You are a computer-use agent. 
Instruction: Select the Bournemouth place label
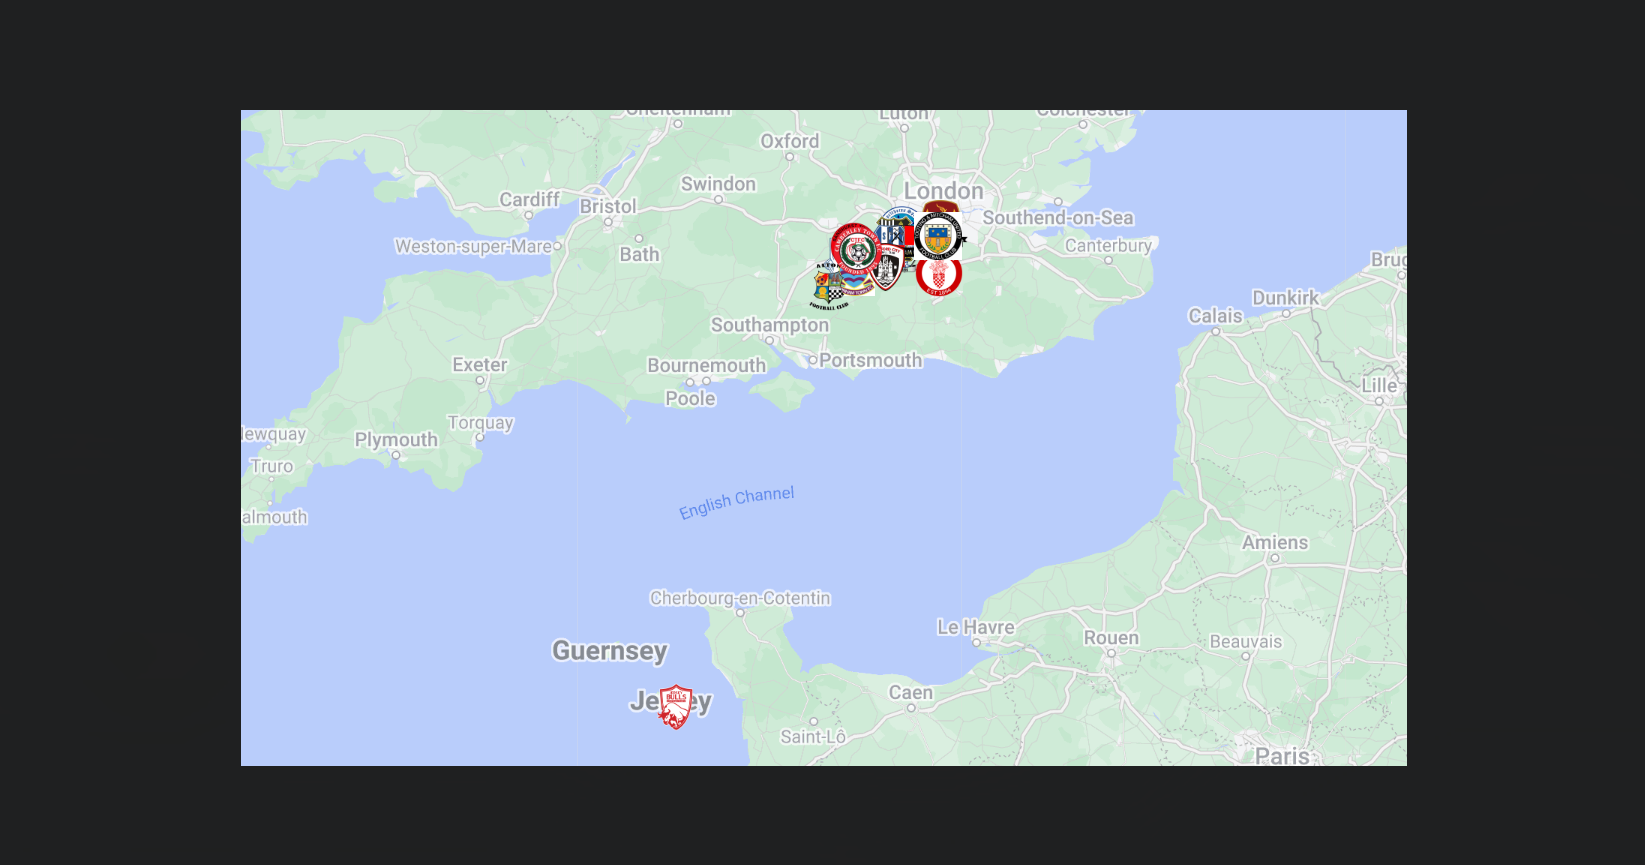point(706,365)
